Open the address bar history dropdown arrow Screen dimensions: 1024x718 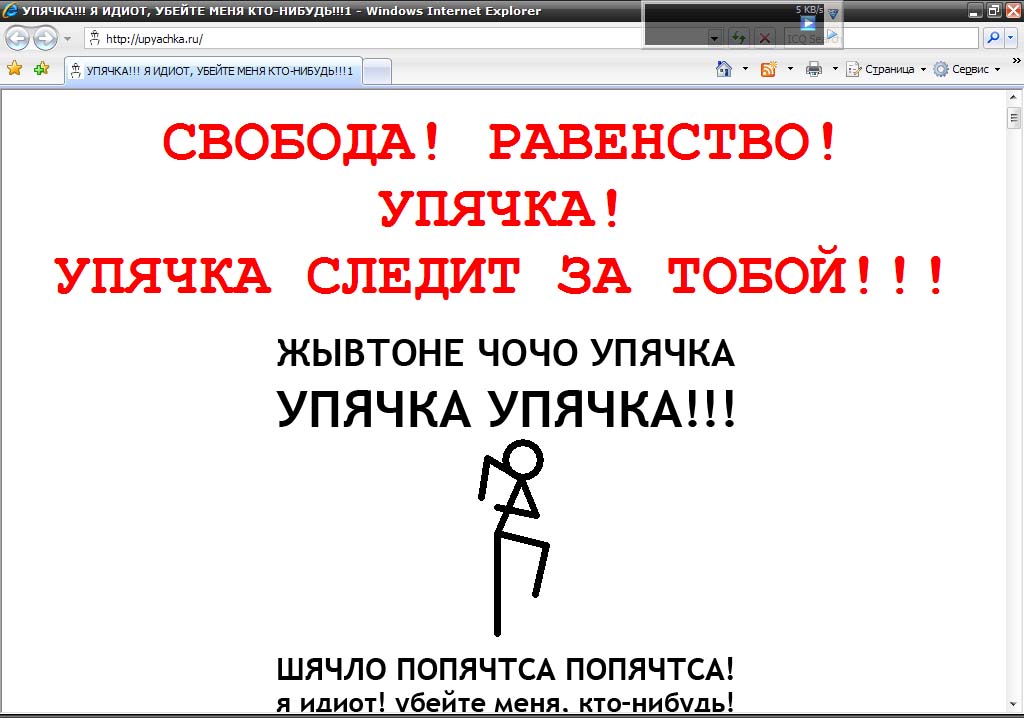coord(714,39)
